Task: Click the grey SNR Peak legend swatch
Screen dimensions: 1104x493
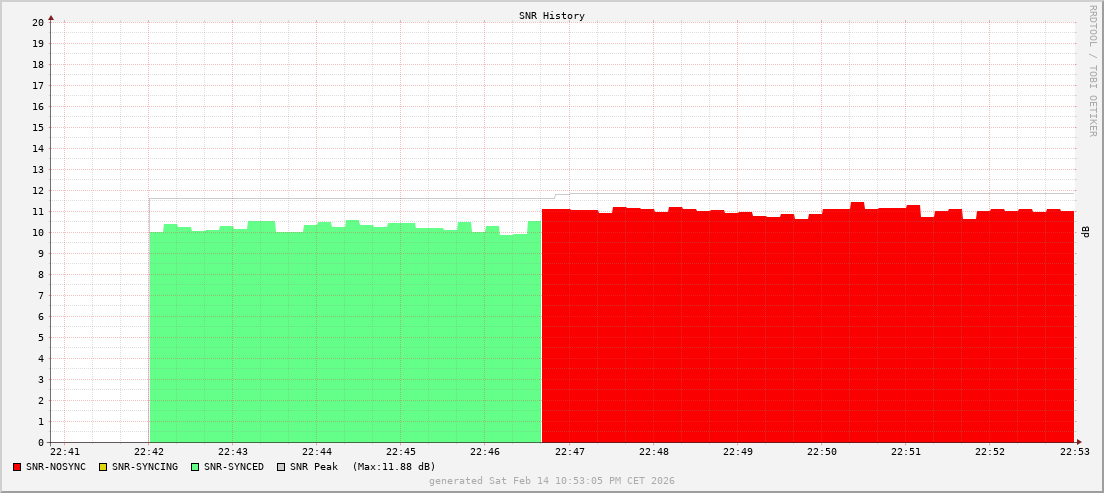Action: click(280, 467)
